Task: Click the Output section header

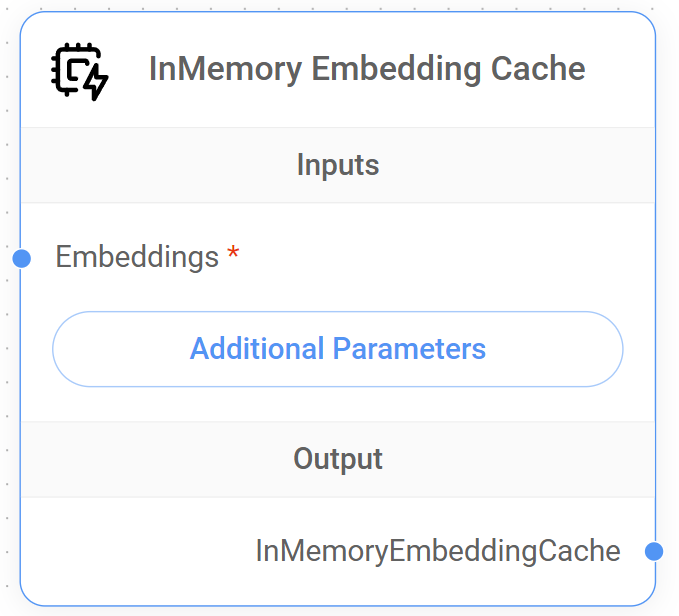Action: 338,459
